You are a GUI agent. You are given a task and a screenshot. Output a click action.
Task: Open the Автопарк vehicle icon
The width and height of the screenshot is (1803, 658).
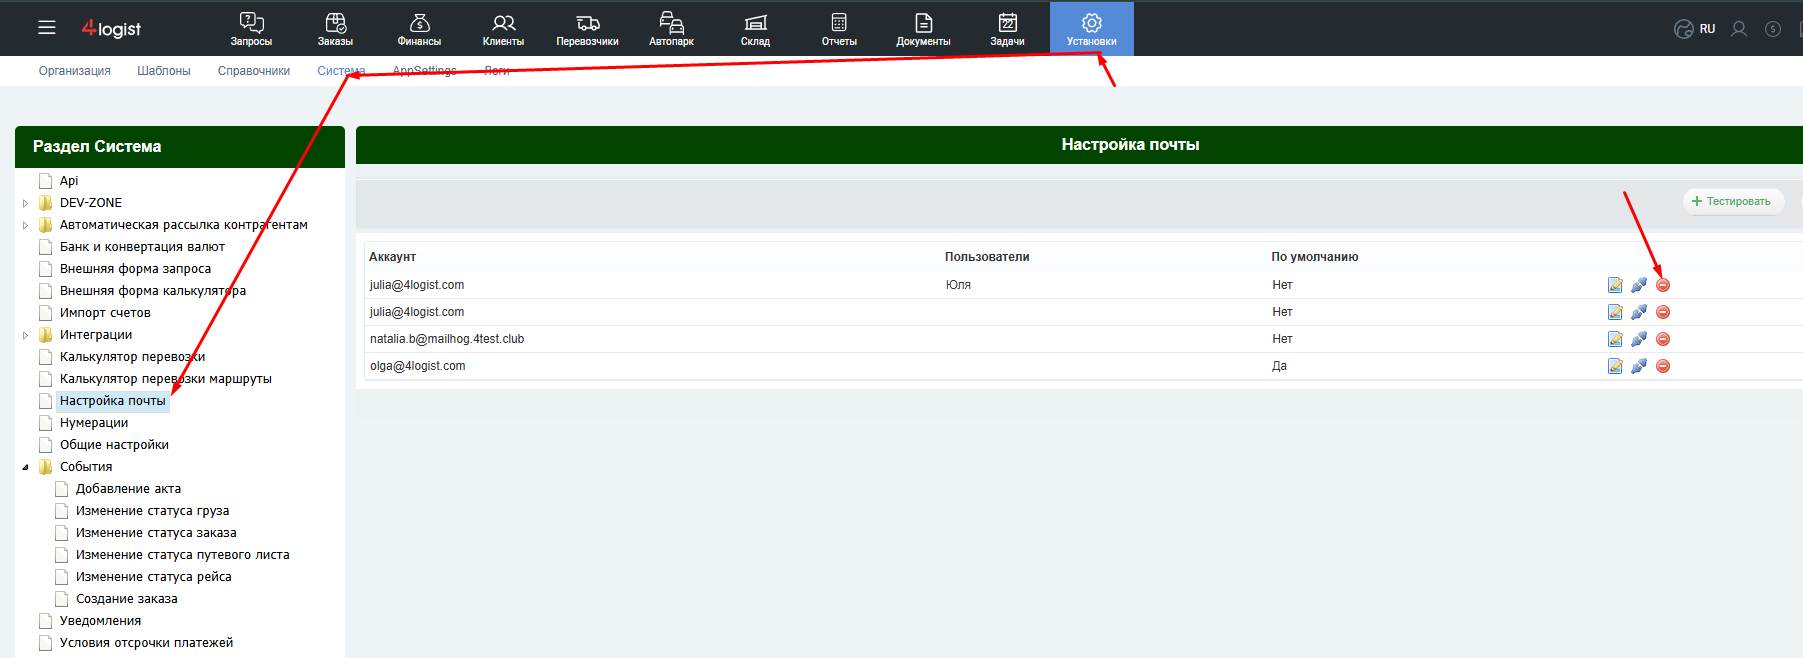pos(671,22)
